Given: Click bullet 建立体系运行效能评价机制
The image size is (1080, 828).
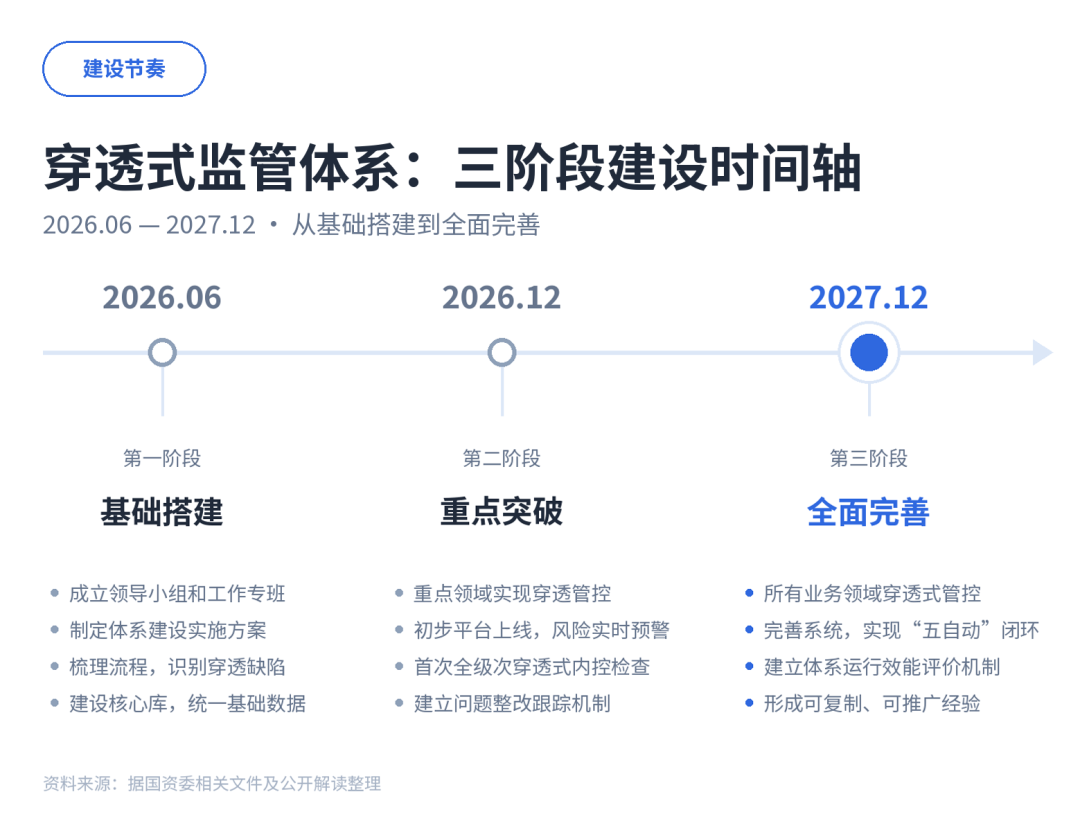Looking at the screenshot, I should point(882,667).
